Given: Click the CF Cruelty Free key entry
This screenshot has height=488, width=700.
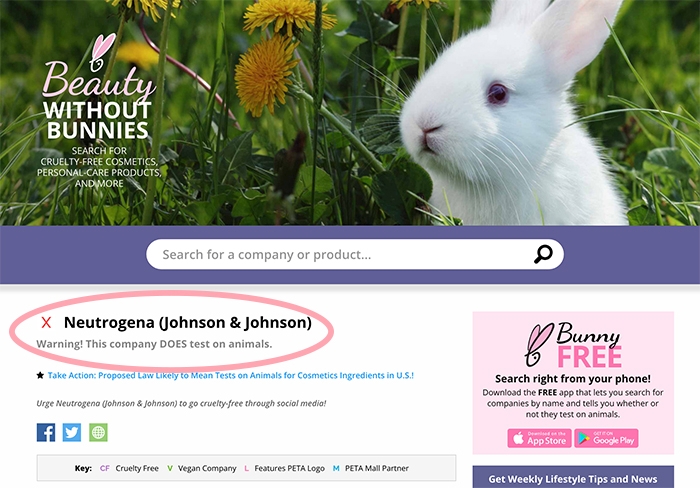Looking at the screenshot, I should click(x=130, y=468).
